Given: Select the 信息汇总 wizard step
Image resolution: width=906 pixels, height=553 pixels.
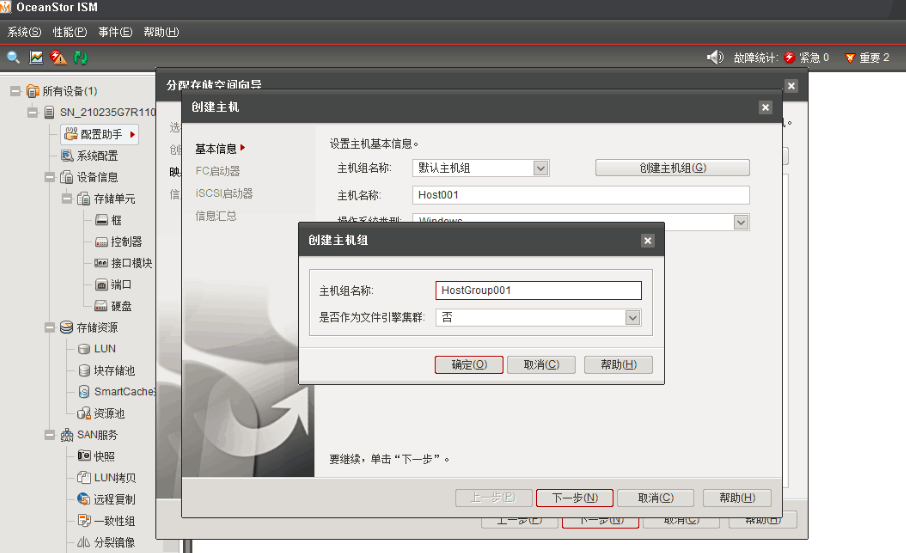Looking at the screenshot, I should (216, 216).
